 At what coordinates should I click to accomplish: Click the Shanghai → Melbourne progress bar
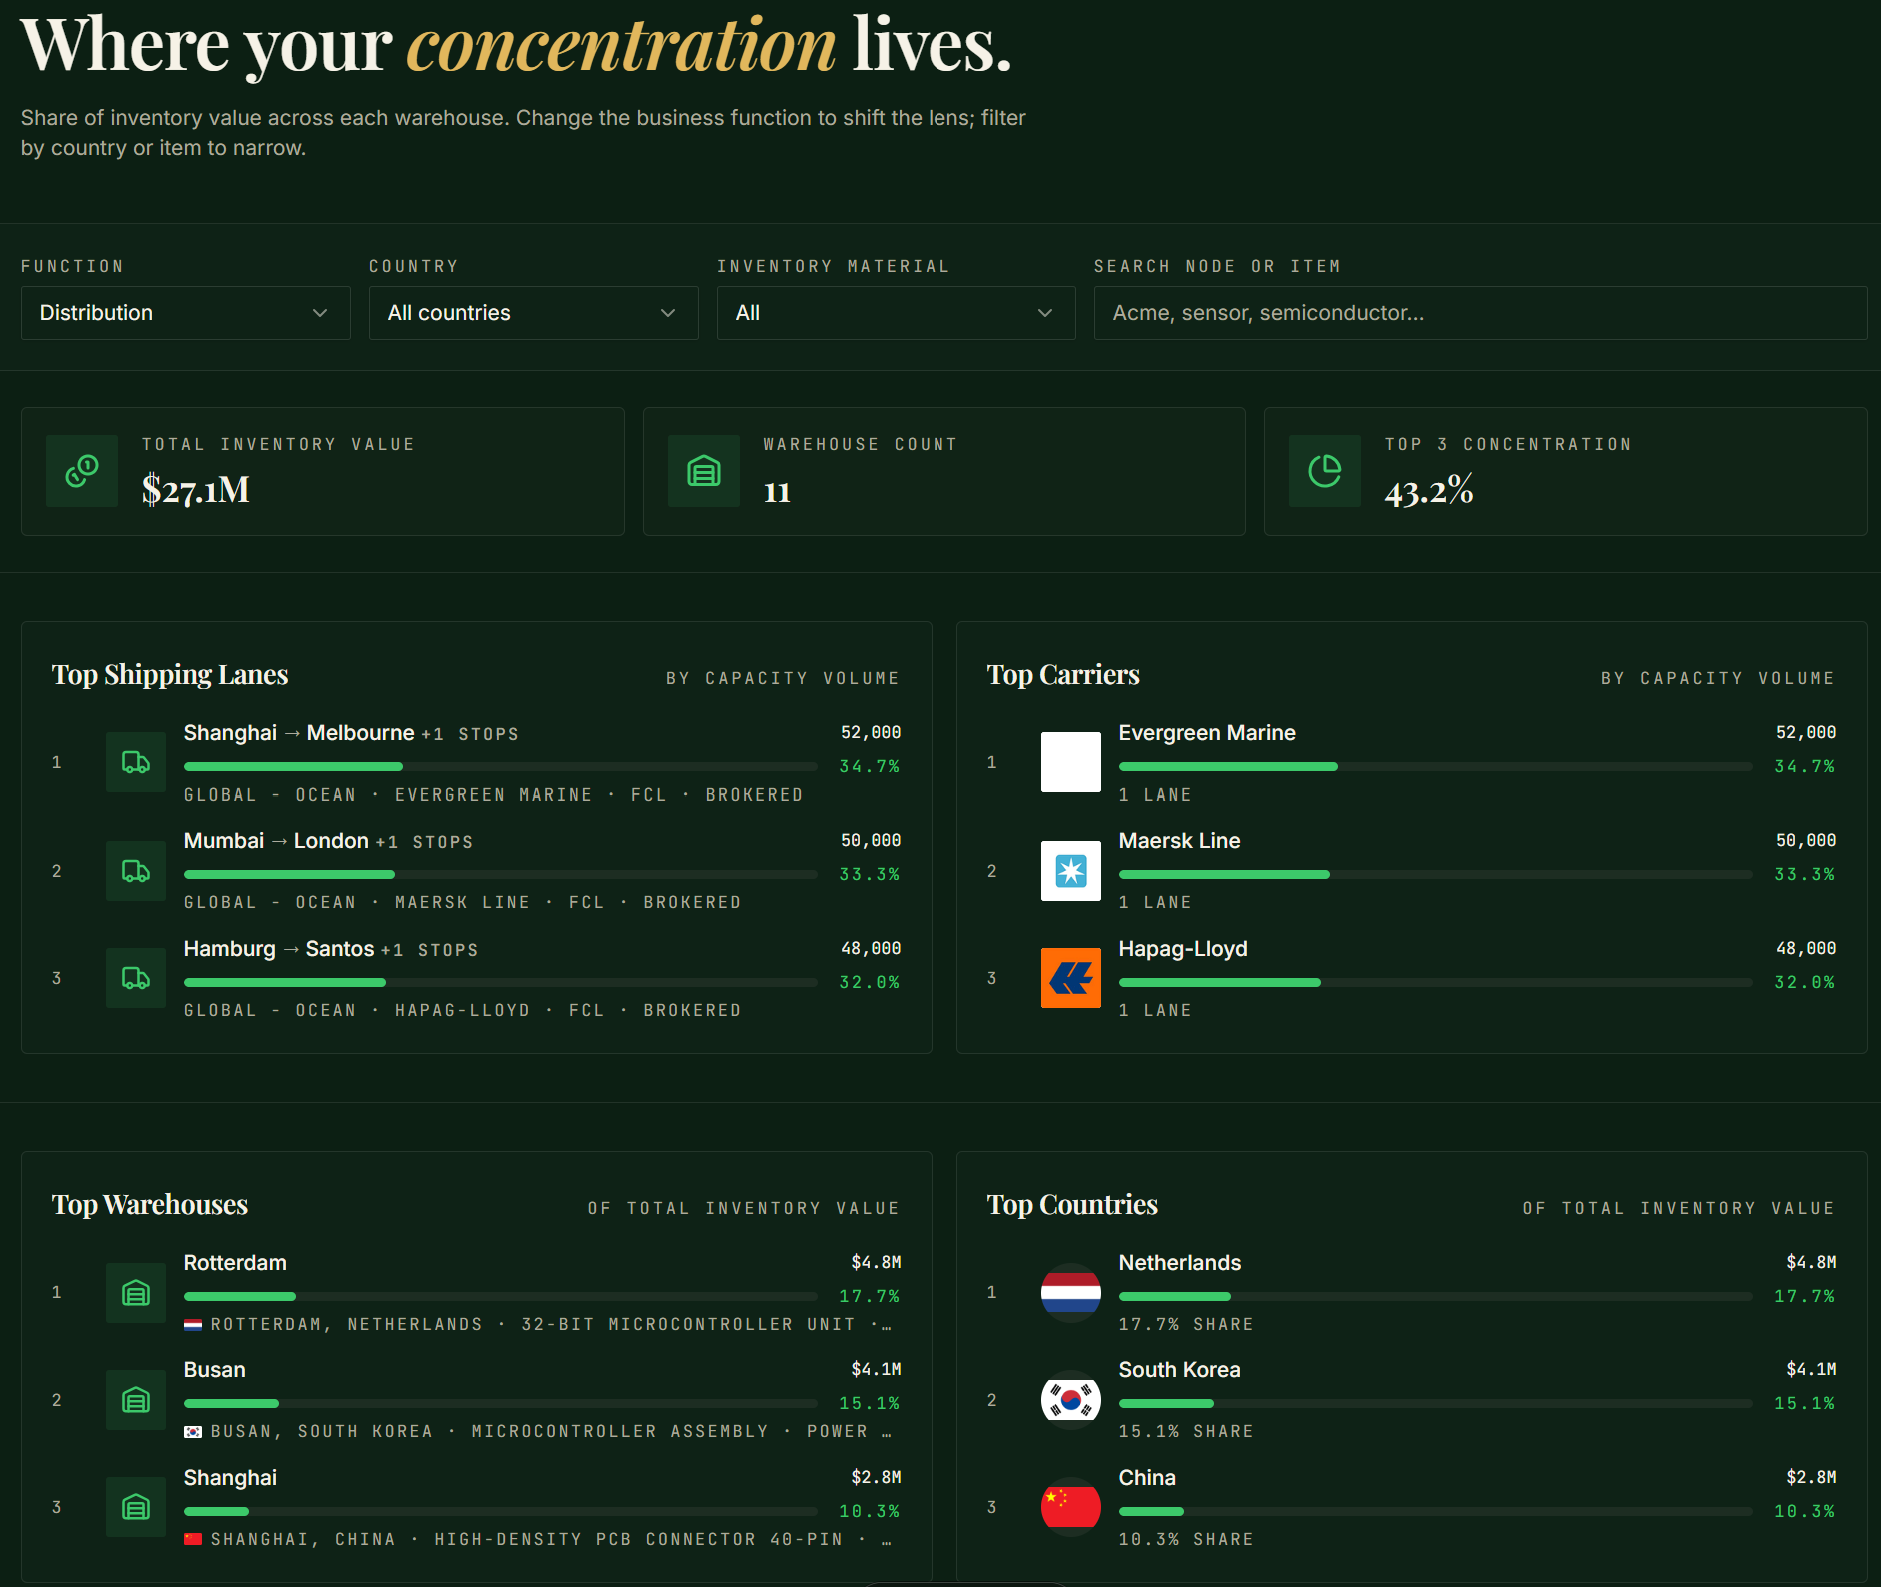tap(501, 766)
